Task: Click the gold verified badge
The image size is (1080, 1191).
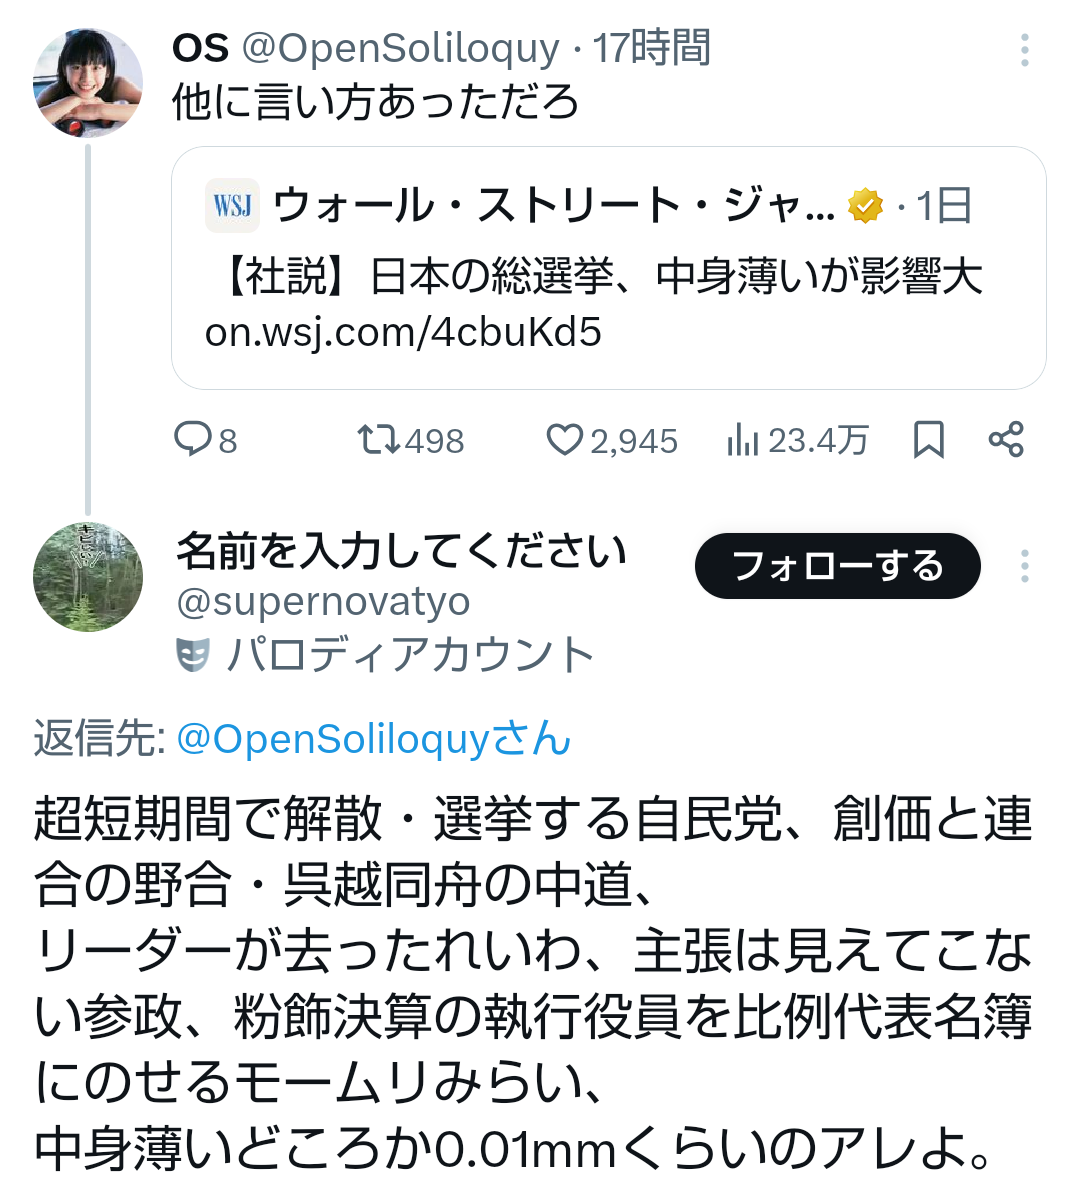Action: pyautogui.click(x=866, y=206)
